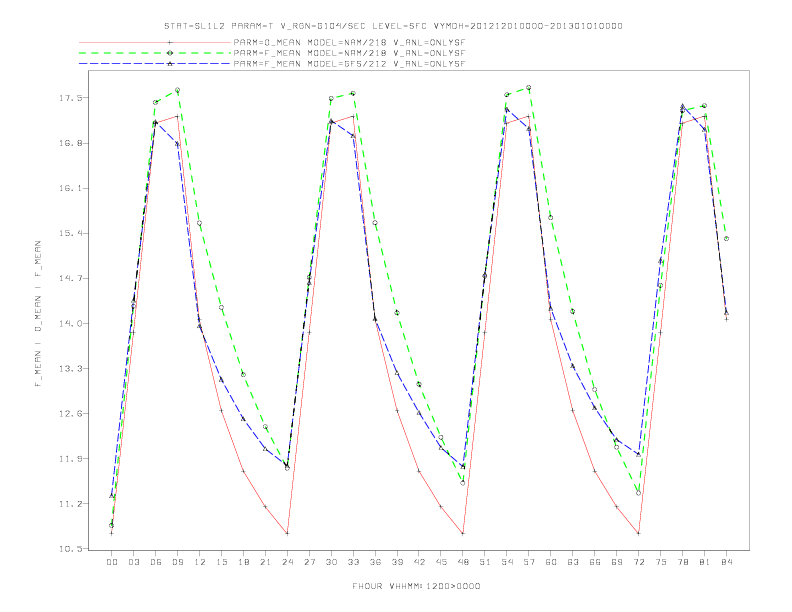Click the chart title starting with STAT=SL1L2
792x612 pixels.
tap(393, 26)
